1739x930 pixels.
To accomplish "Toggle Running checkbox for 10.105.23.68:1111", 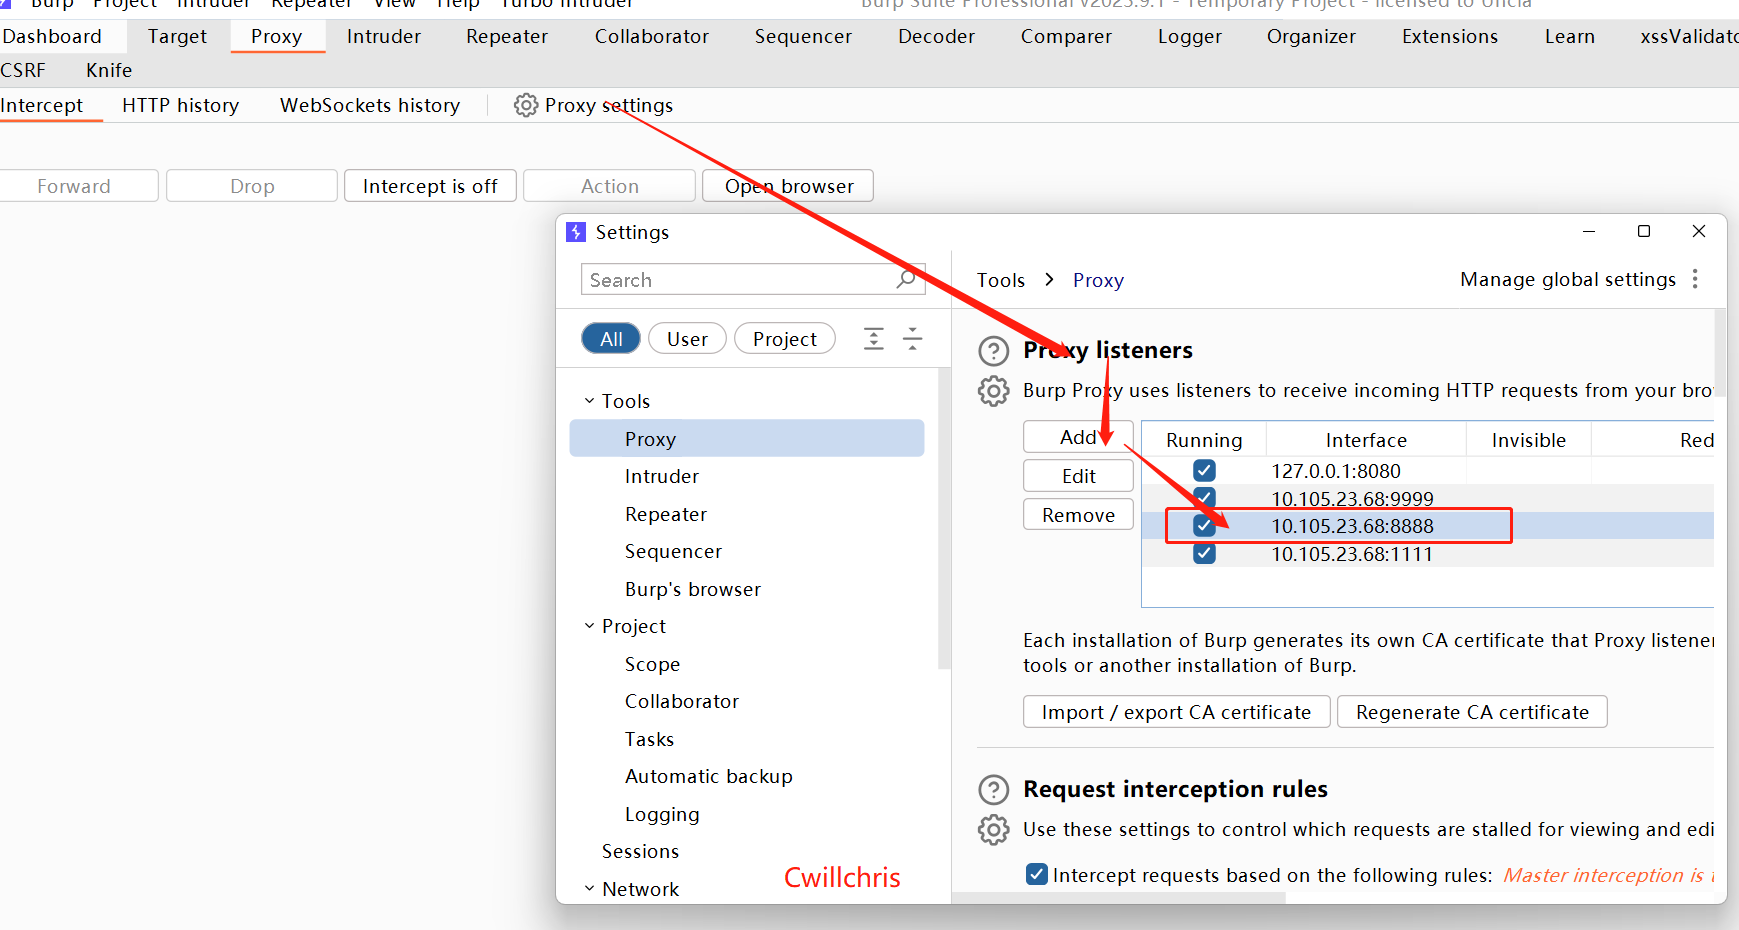I will click(1204, 554).
